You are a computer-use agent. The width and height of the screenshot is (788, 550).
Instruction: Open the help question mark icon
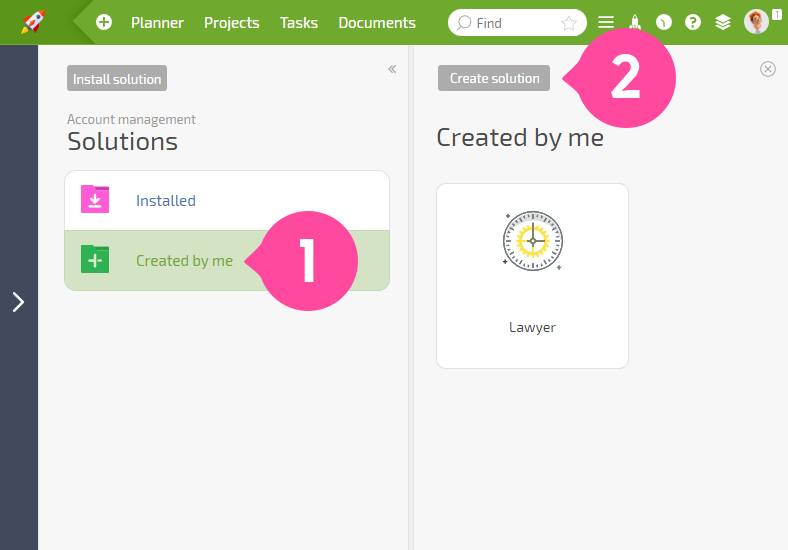(693, 22)
